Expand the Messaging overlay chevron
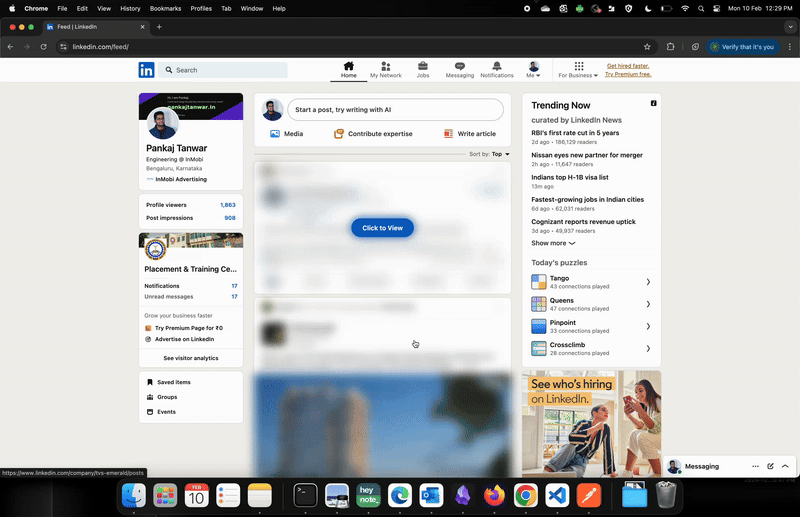Screen dimensions: 800x517 coord(785,466)
